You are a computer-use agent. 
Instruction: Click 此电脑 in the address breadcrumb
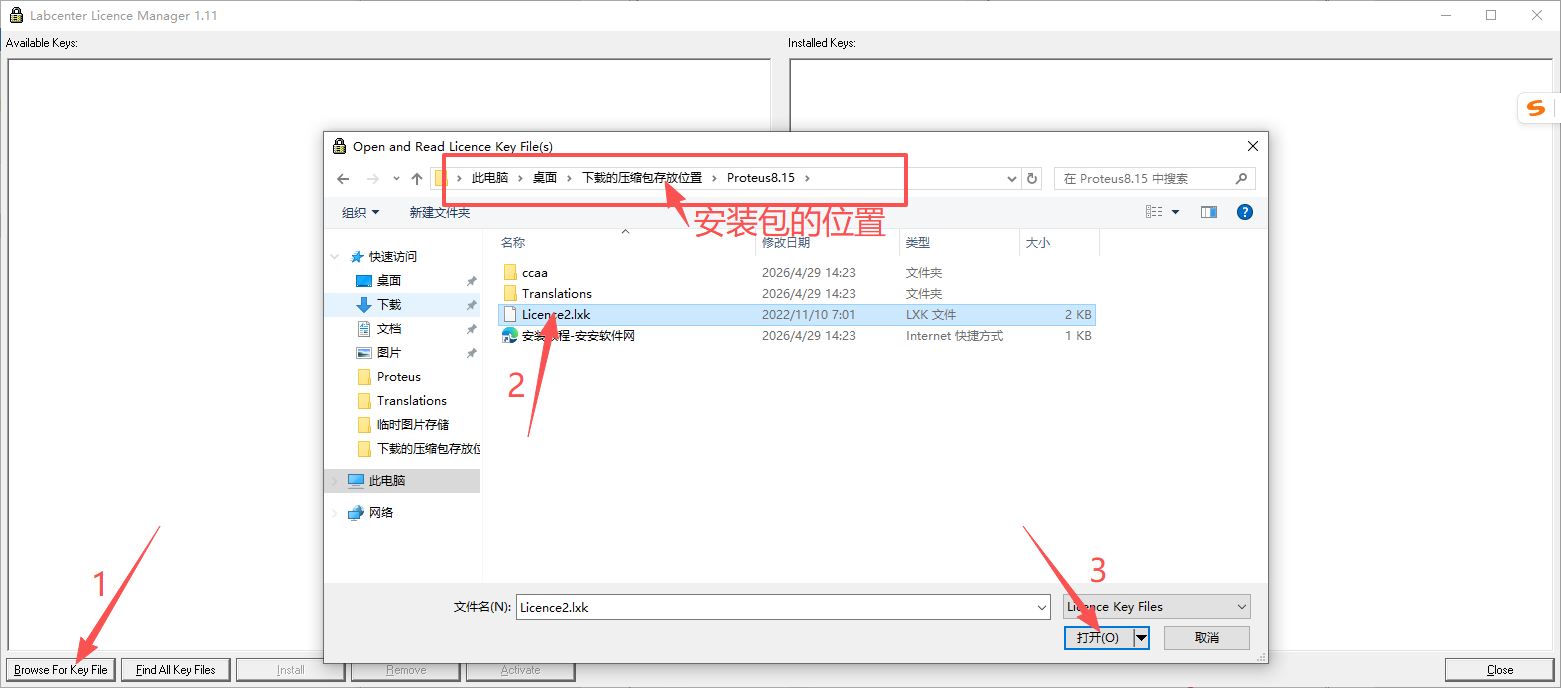(490, 178)
